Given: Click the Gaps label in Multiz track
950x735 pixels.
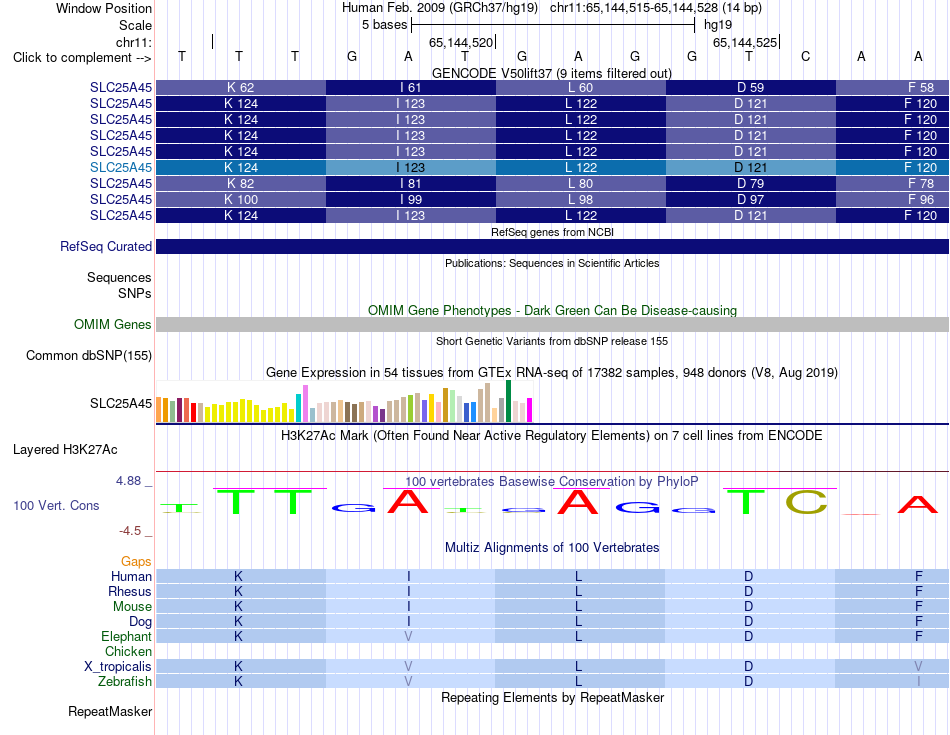Looking at the screenshot, I should (x=136, y=562).
